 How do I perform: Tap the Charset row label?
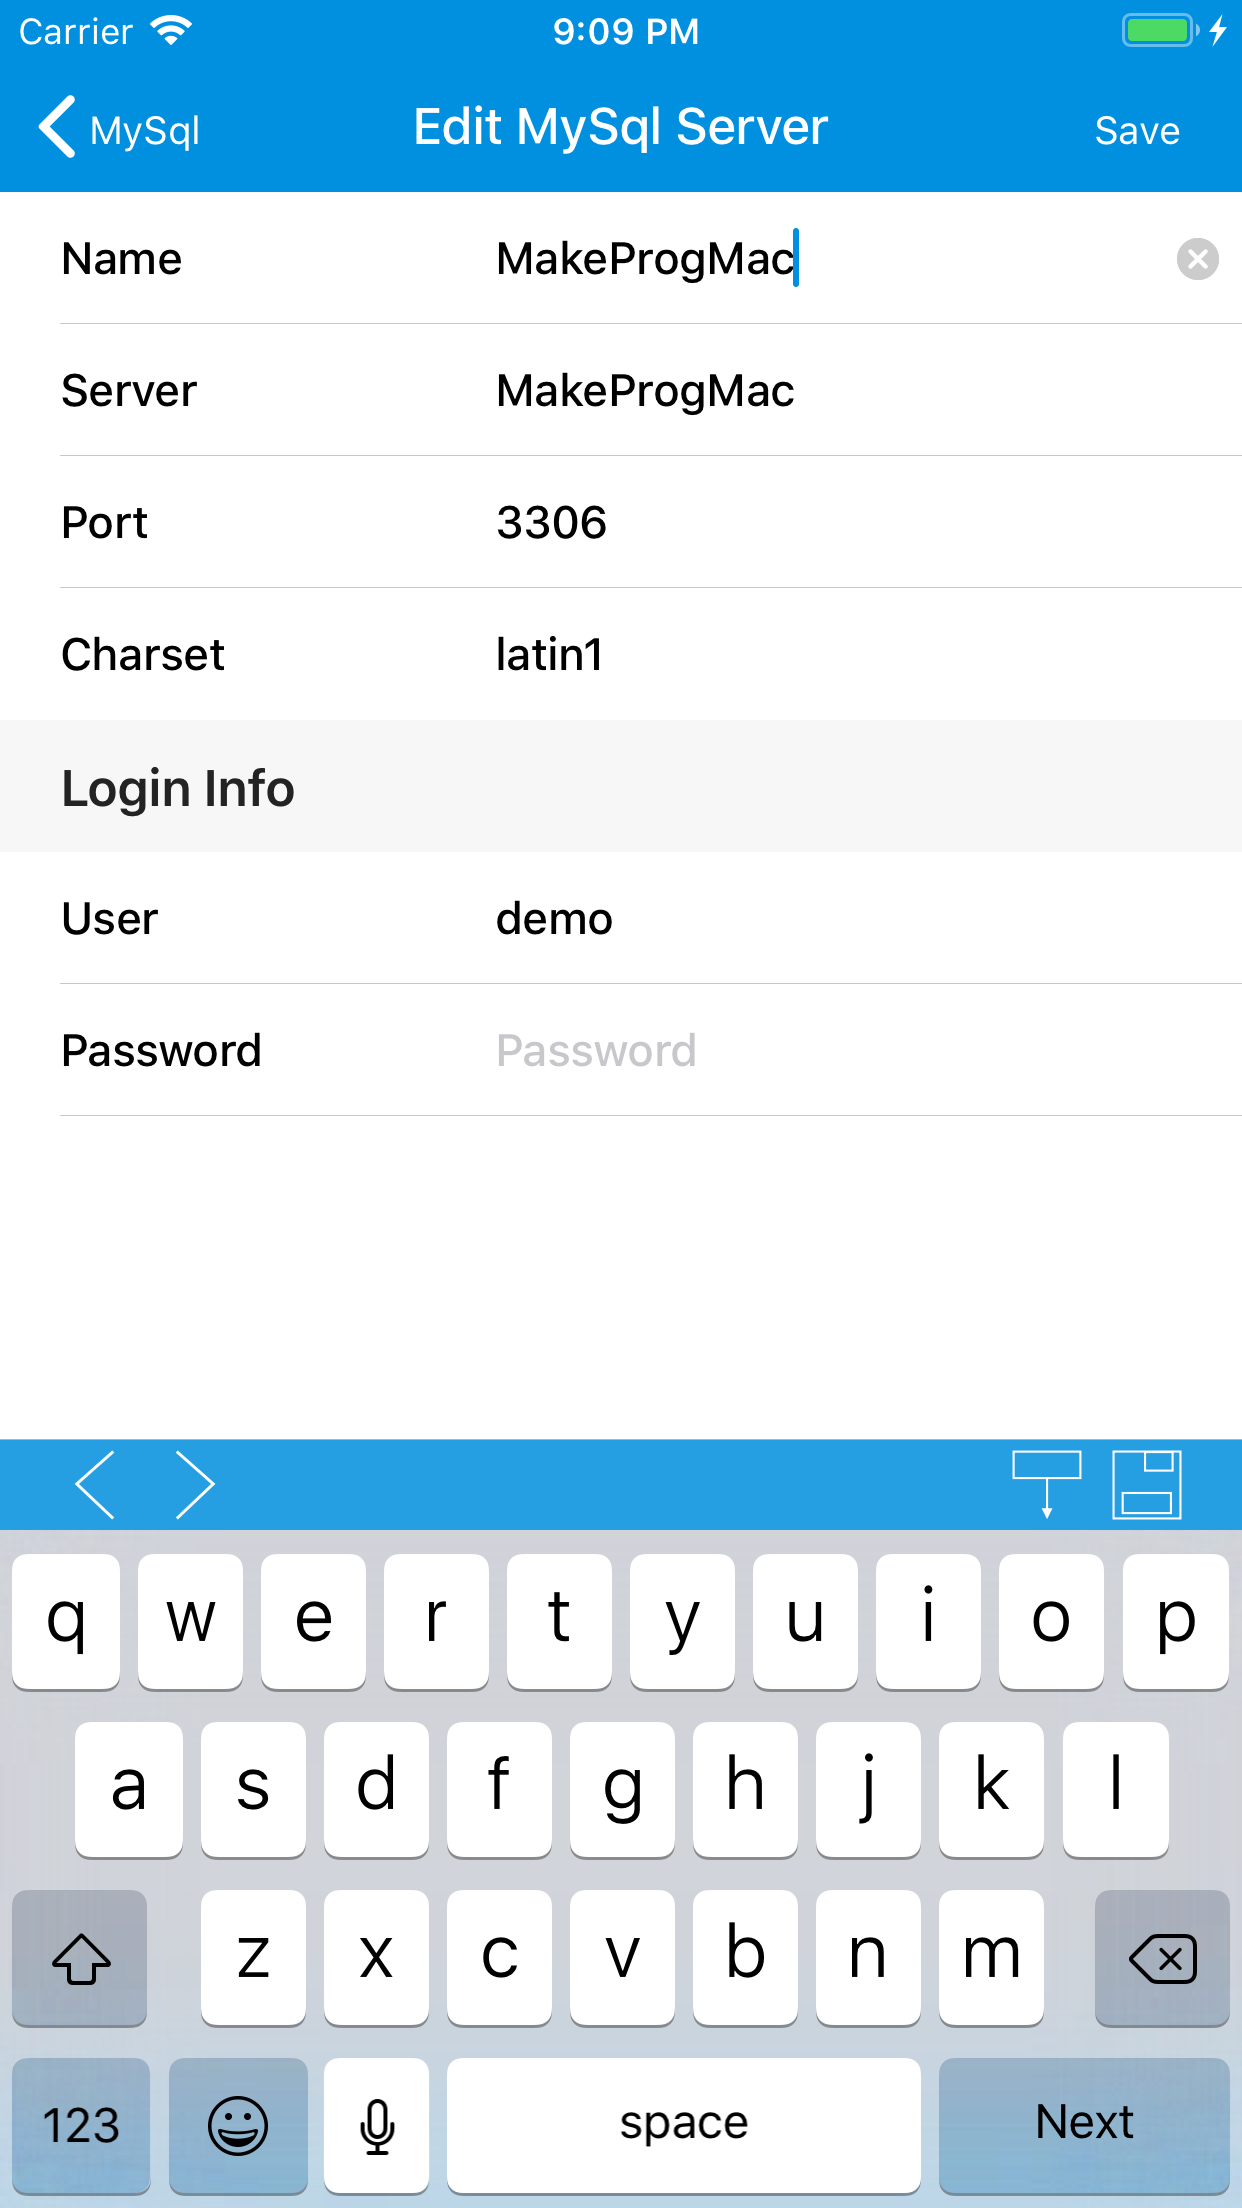coord(143,655)
